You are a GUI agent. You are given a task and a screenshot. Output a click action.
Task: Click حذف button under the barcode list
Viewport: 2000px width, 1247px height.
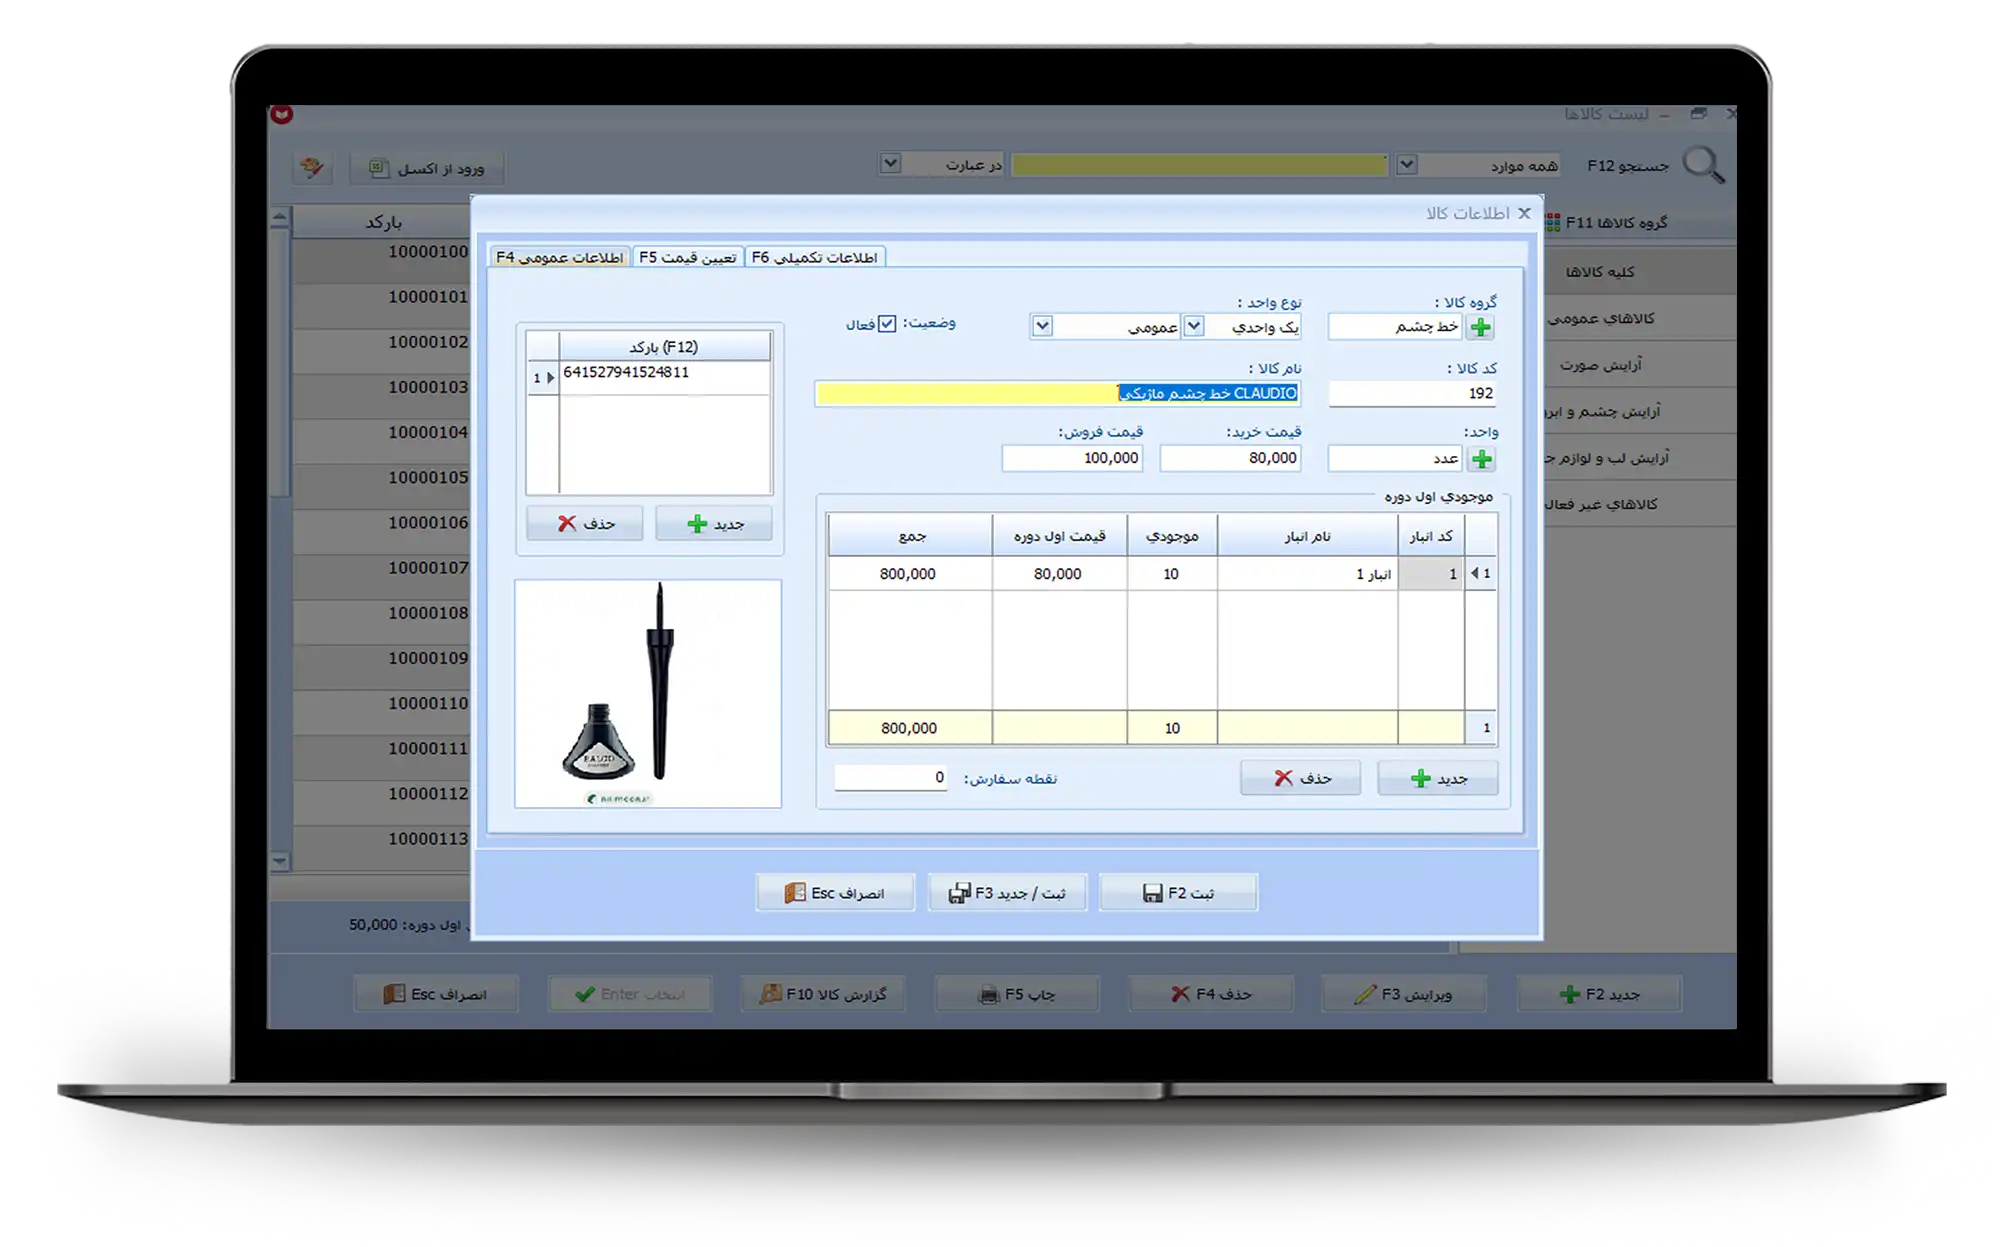point(585,524)
